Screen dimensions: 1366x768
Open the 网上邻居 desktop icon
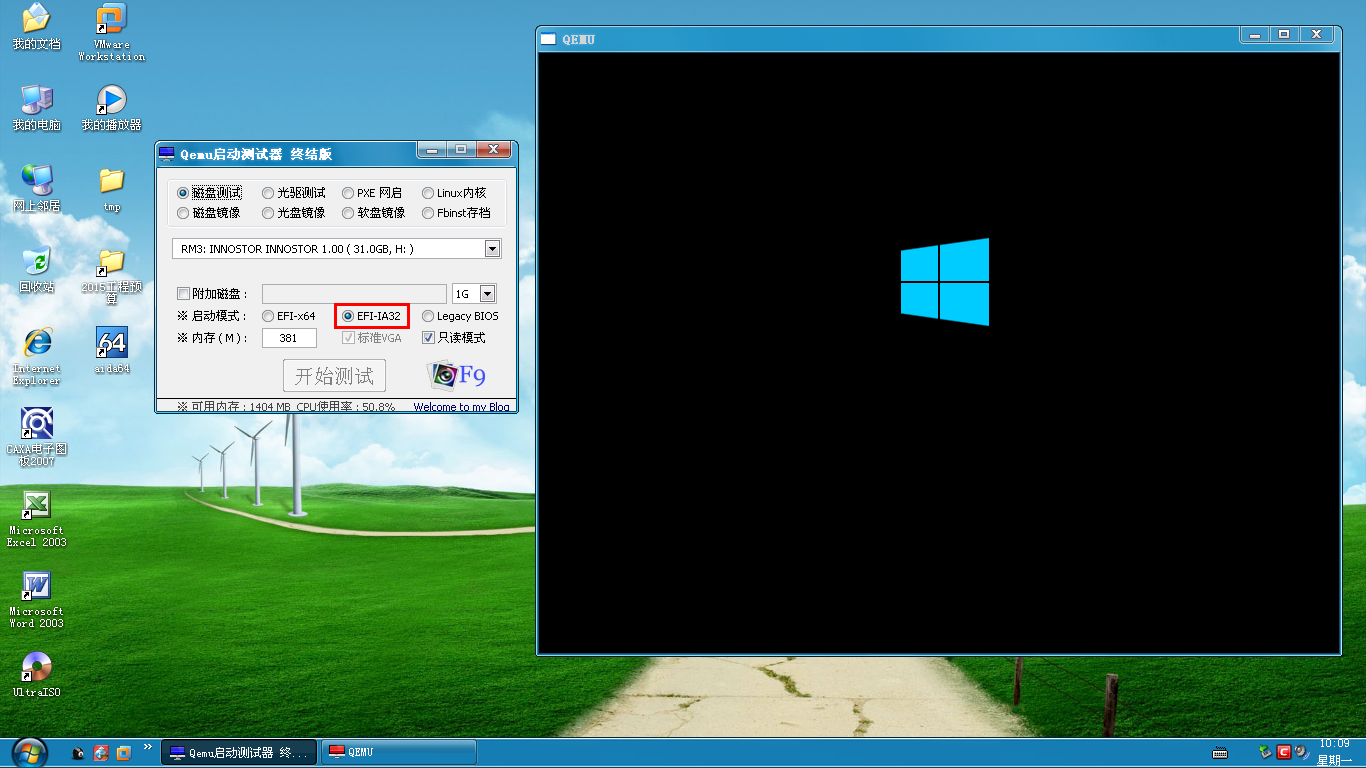[36, 189]
